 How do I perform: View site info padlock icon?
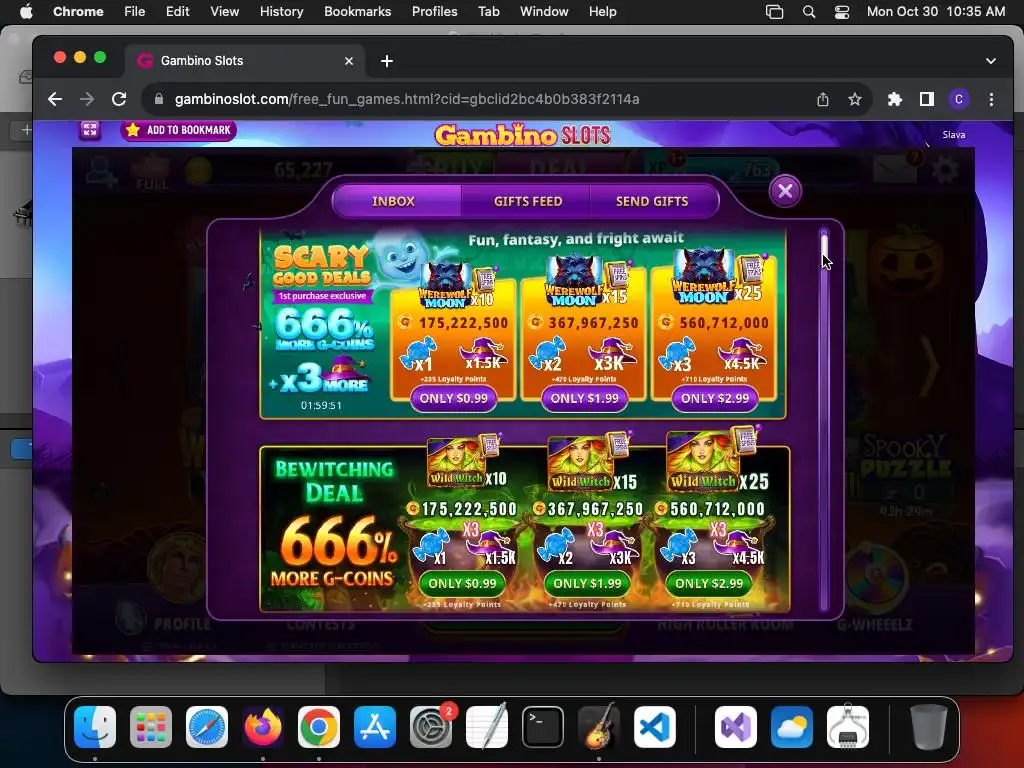158,99
